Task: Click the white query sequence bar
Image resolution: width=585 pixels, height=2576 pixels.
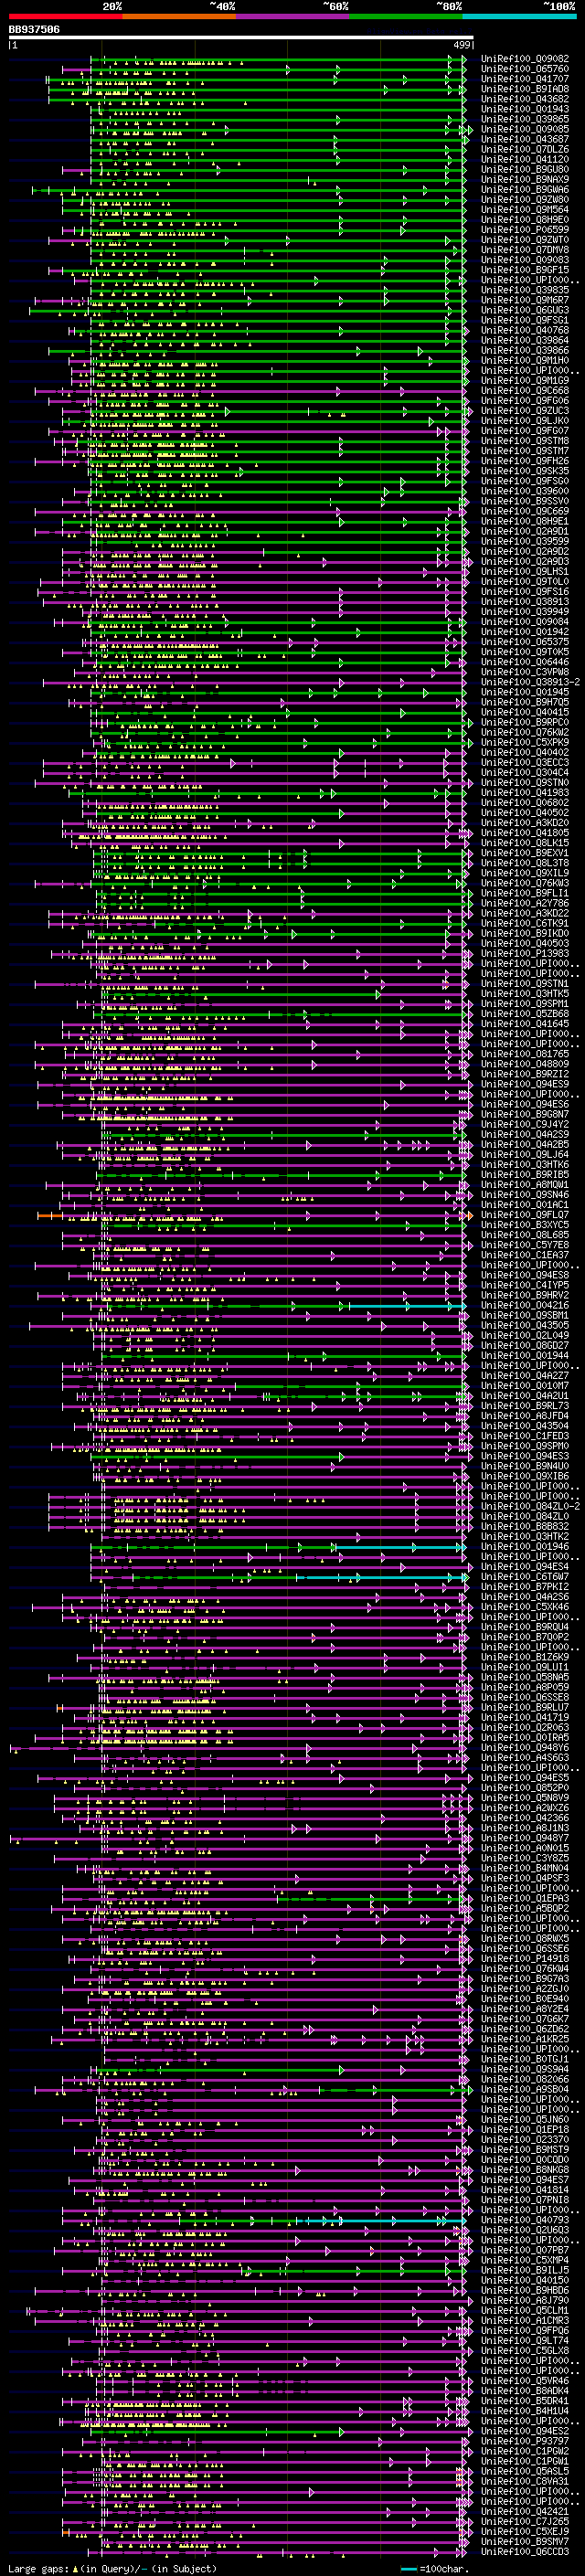Action: click(241, 38)
